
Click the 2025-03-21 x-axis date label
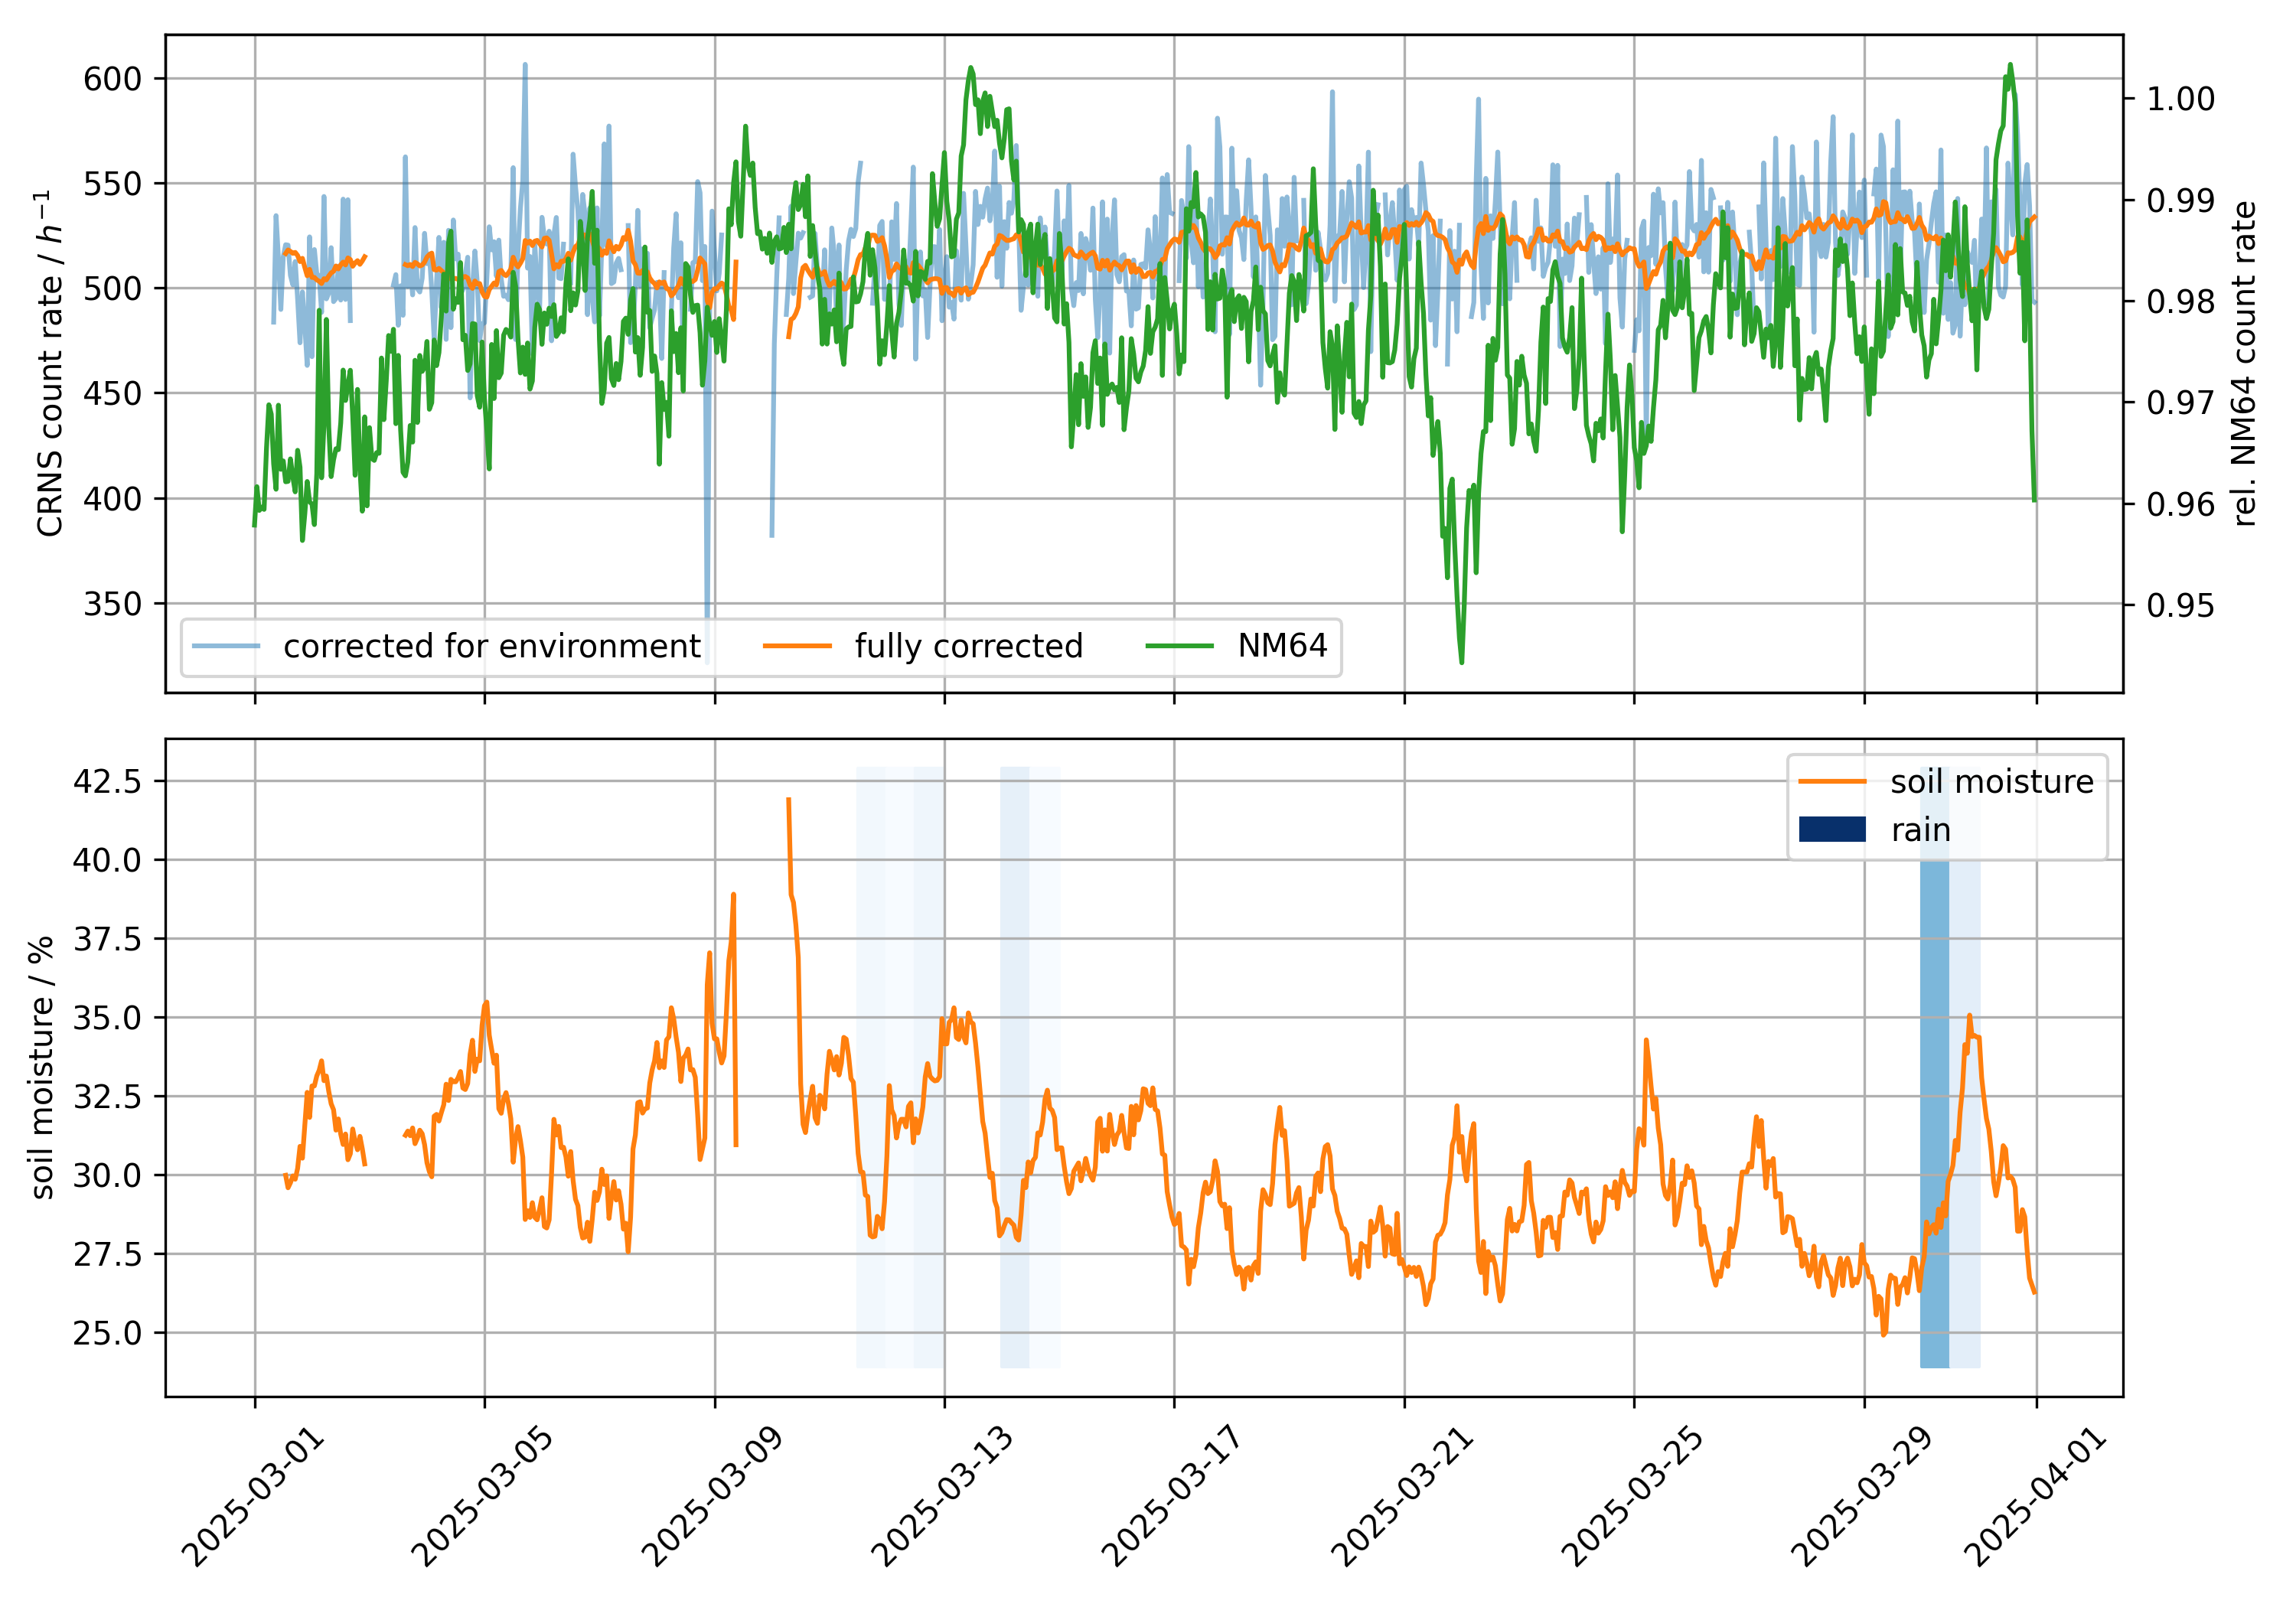pyautogui.click(x=1402, y=1497)
